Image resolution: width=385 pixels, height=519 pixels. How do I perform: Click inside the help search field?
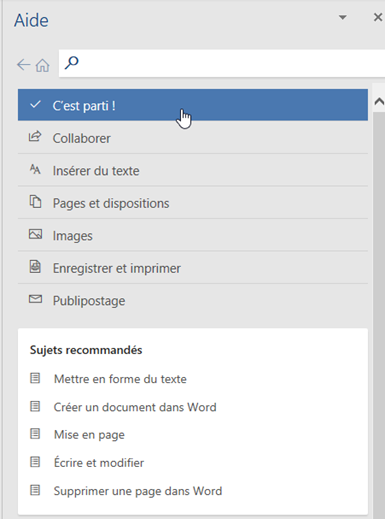pyautogui.click(x=222, y=63)
